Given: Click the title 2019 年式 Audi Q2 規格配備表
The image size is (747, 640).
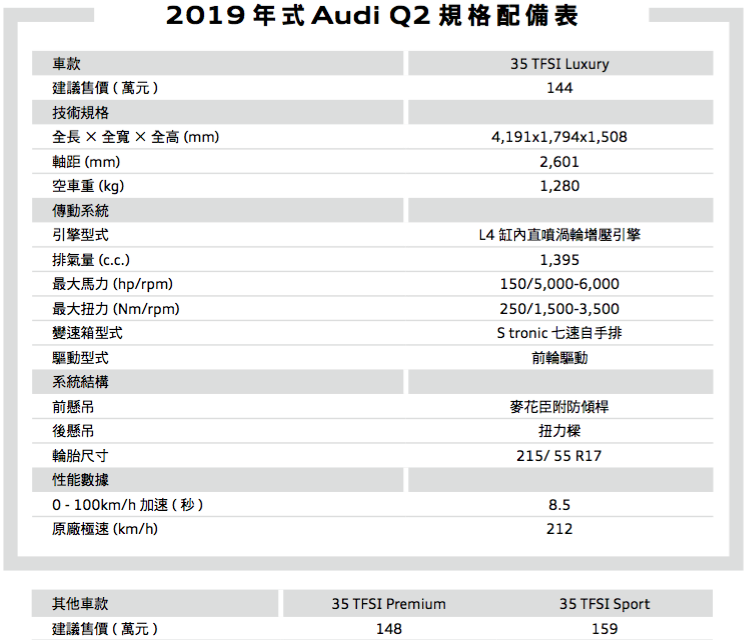Looking at the screenshot, I should click(372, 16).
